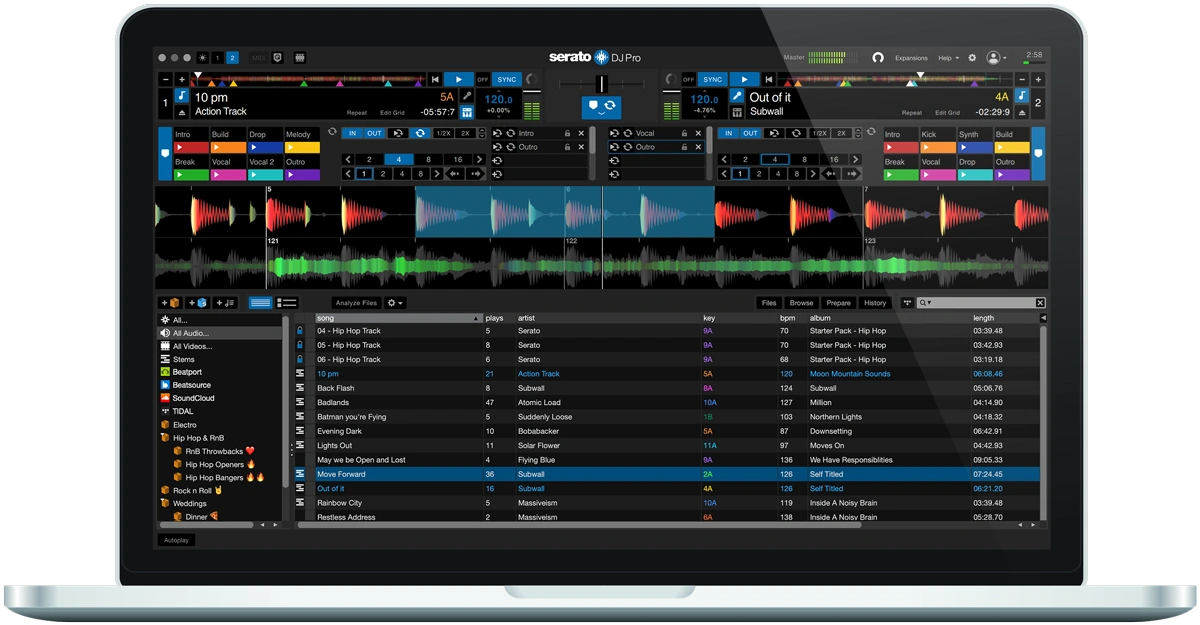This screenshot has height=625, width=1200.
Task: Lock the Intro saved loop on deck 1
Action: (x=567, y=133)
